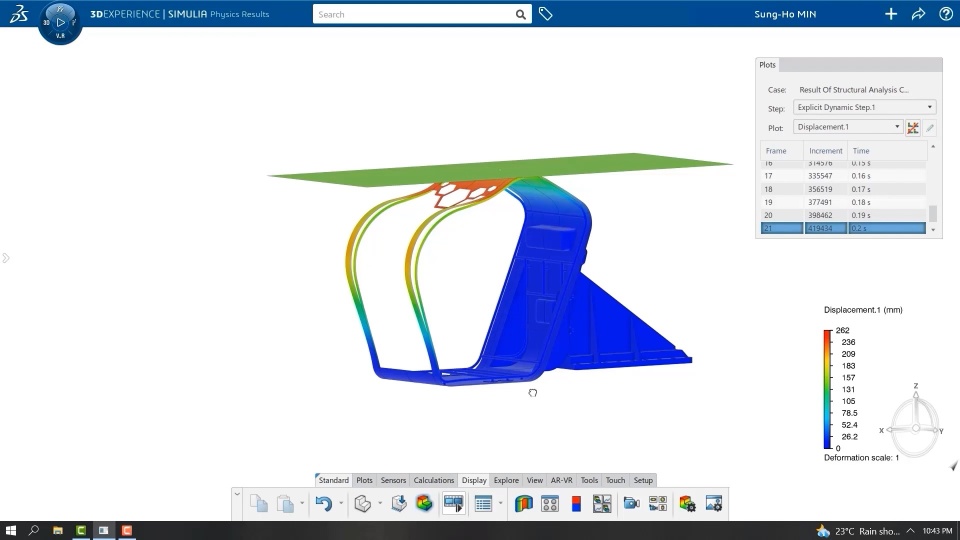Open the AR-VR tab

561,480
